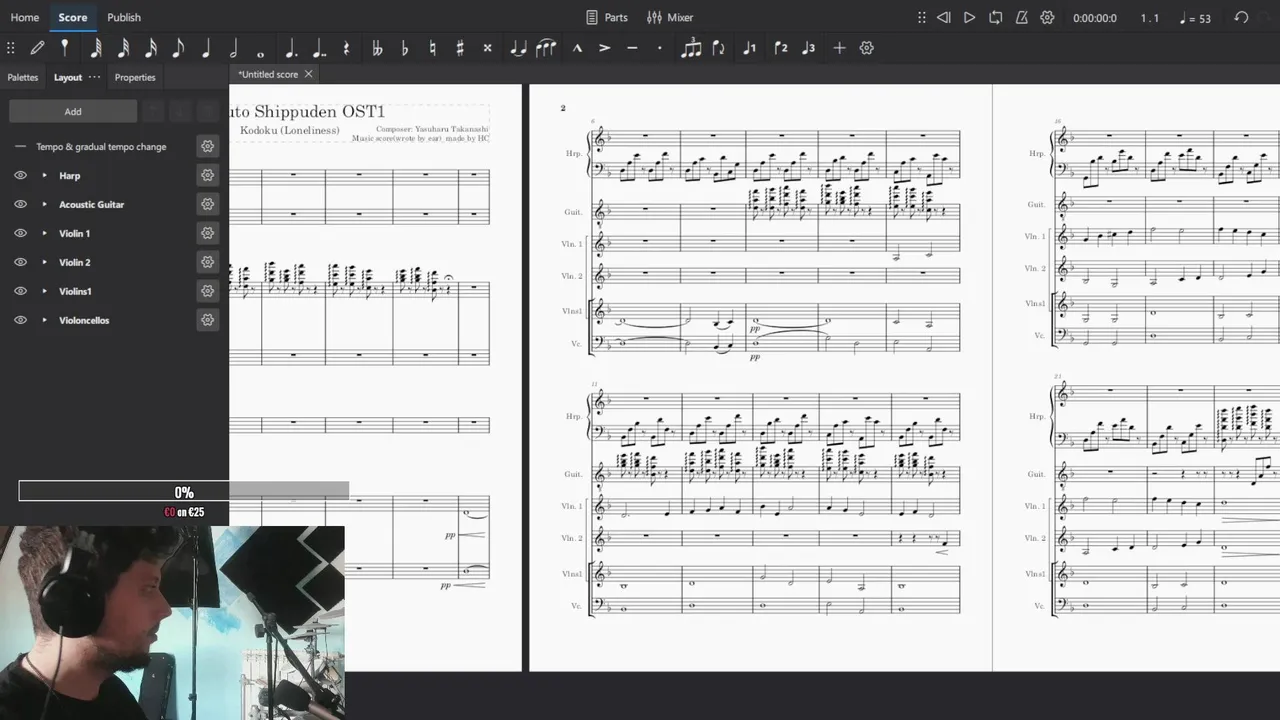
Task: Add accent articulation
Action: click(605, 48)
